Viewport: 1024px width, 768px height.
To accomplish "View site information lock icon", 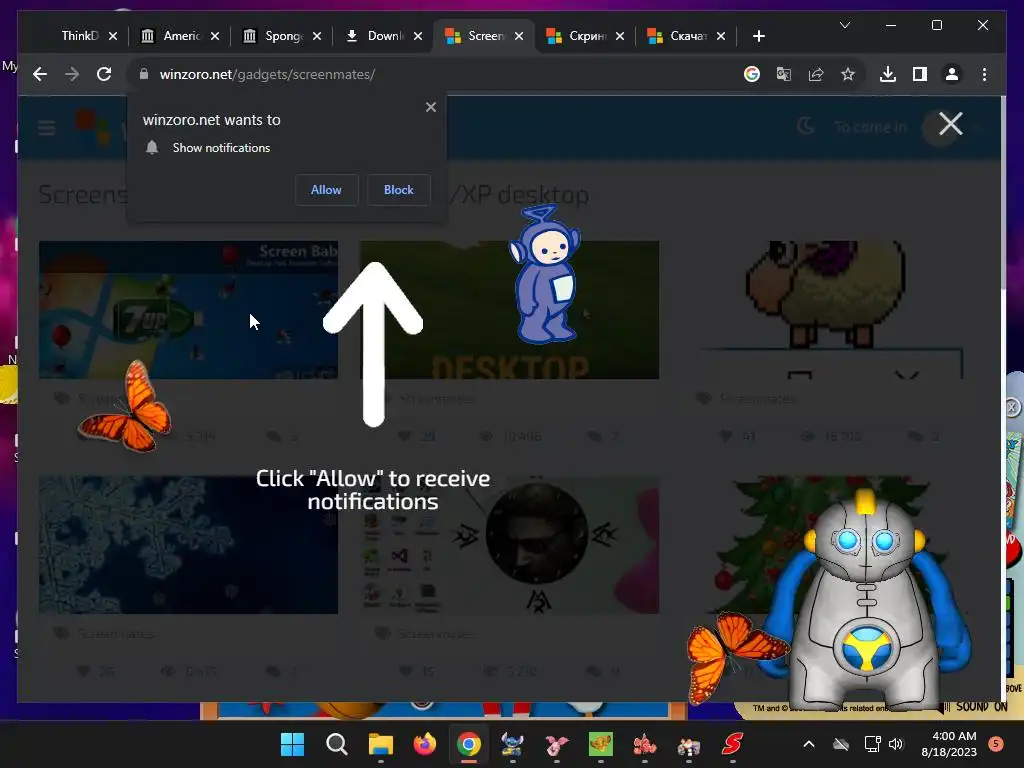I will click(144, 74).
